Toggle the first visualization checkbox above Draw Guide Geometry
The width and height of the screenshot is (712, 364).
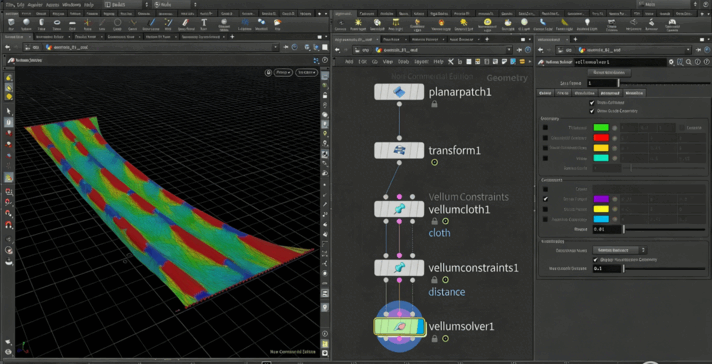click(592, 103)
